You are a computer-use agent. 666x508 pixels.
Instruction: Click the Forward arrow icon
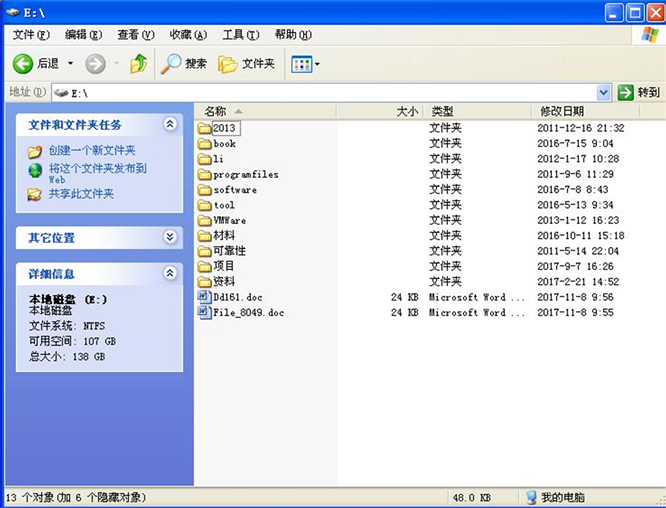click(96, 64)
